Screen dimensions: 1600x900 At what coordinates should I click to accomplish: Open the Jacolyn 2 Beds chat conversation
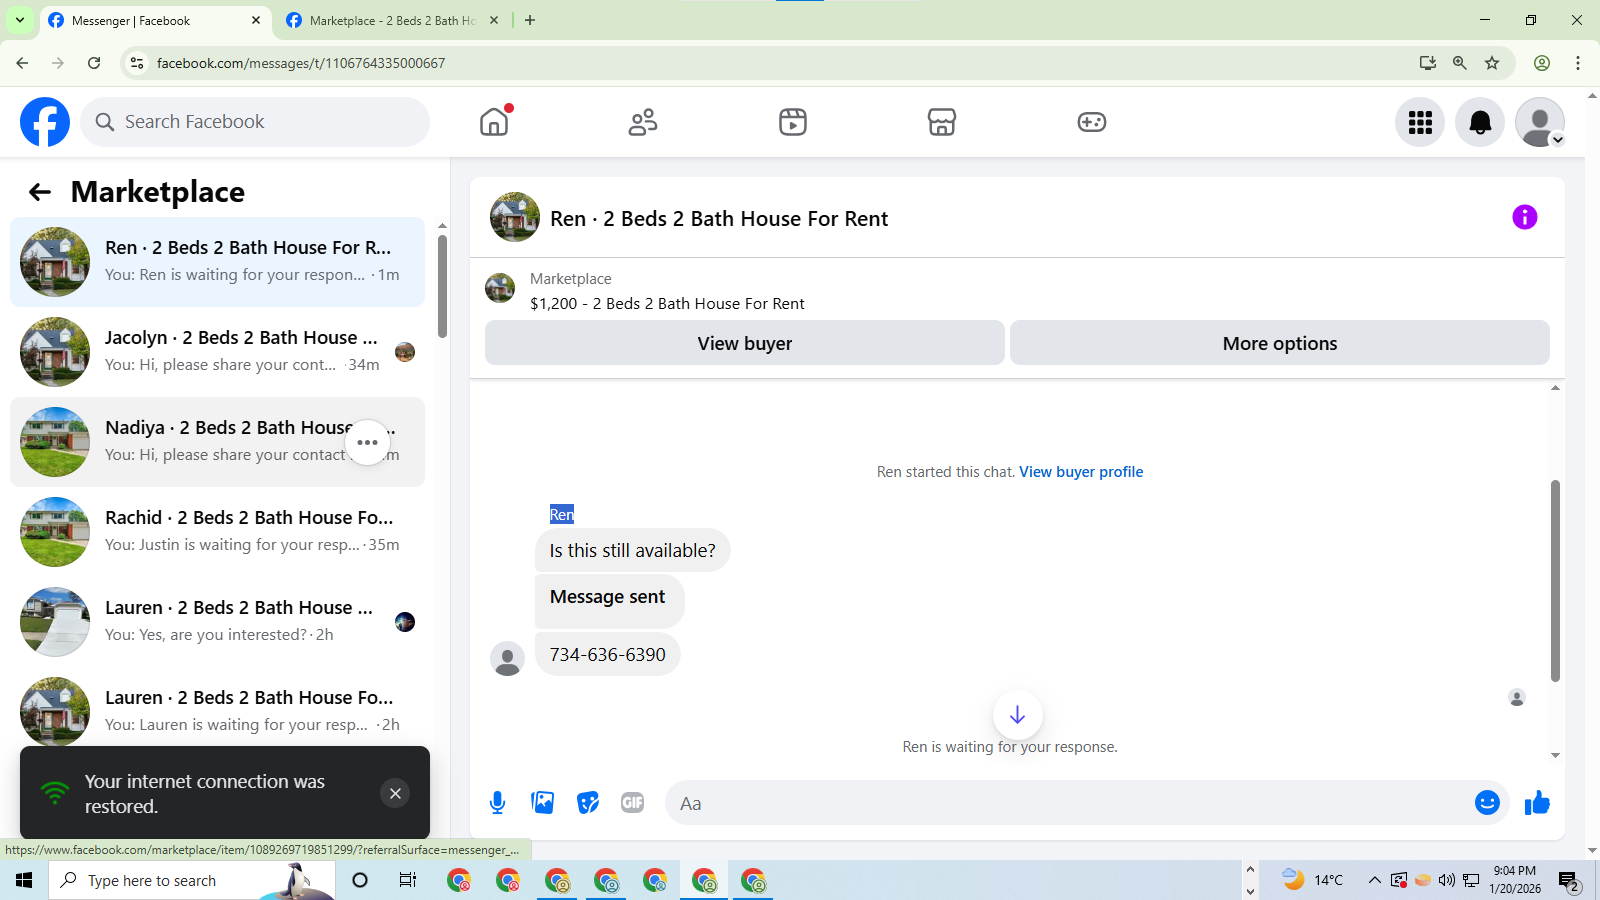217,352
